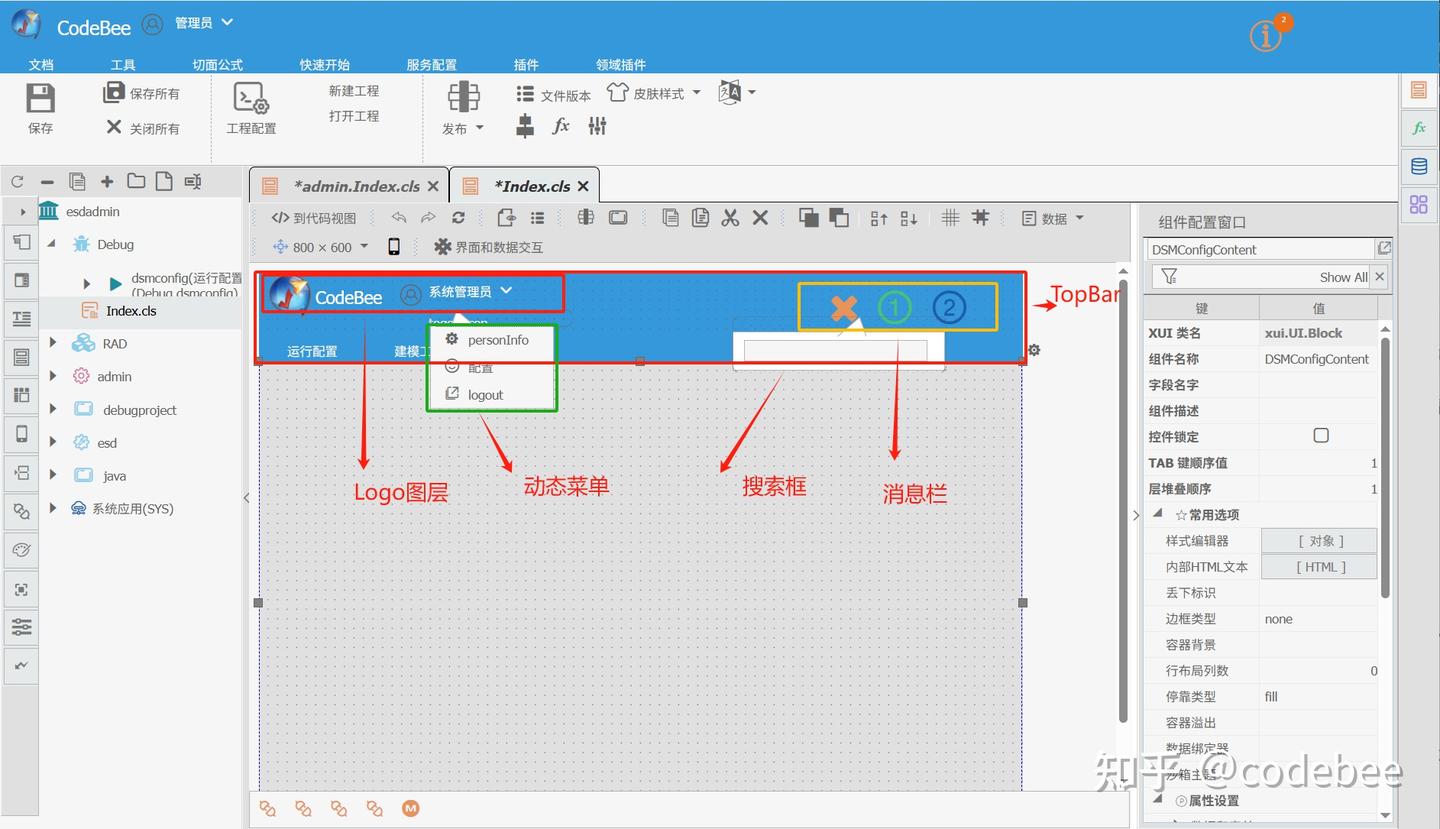Click the send-to-back icon
Image resolution: width=1440 pixels, height=829 pixels.
point(839,218)
